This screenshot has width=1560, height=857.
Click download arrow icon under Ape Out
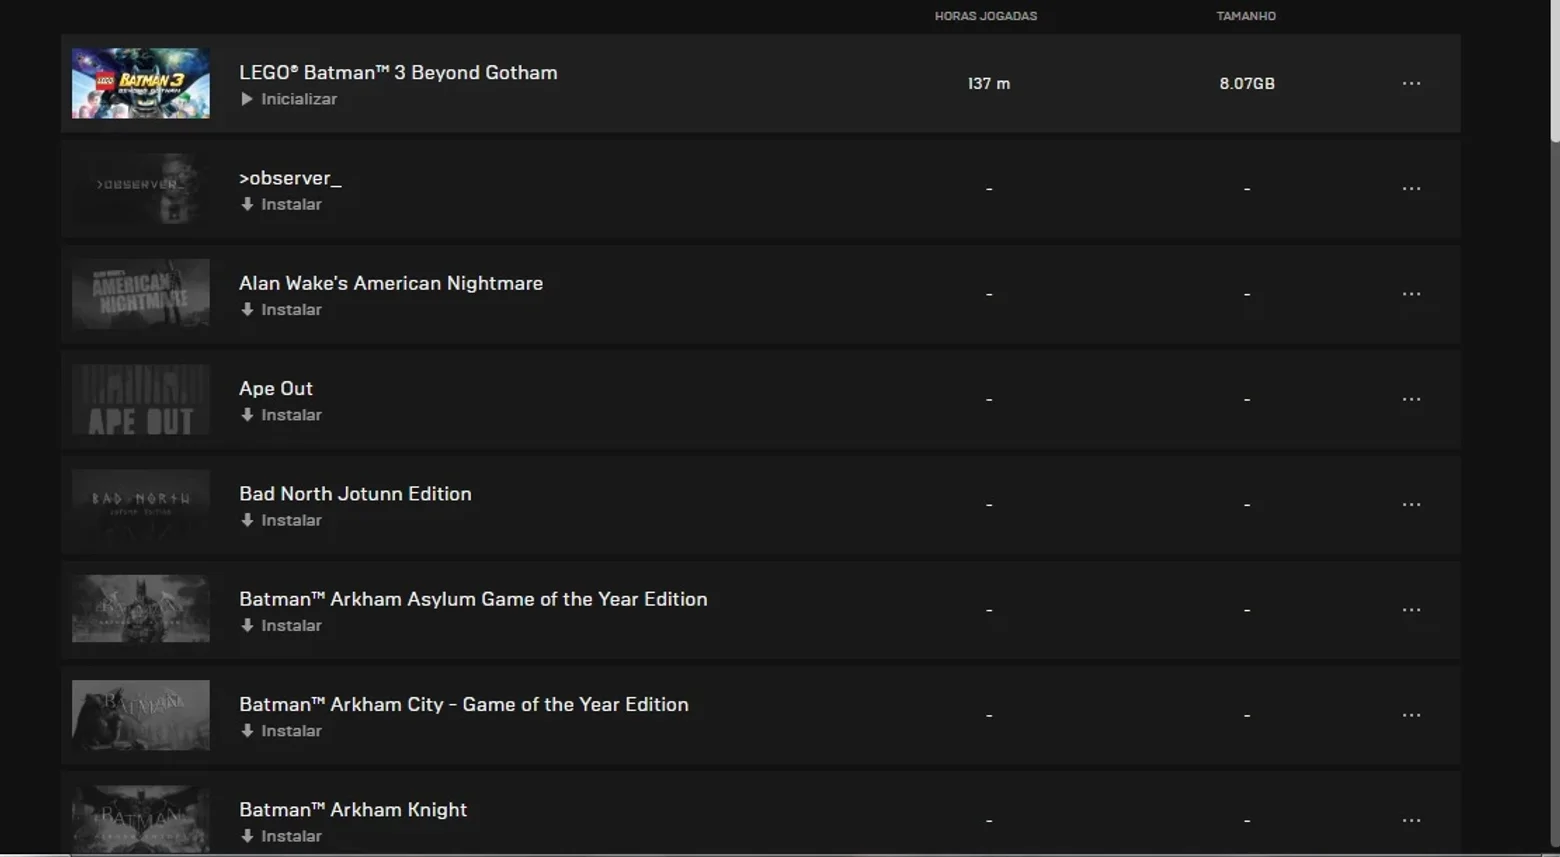[x=247, y=415]
